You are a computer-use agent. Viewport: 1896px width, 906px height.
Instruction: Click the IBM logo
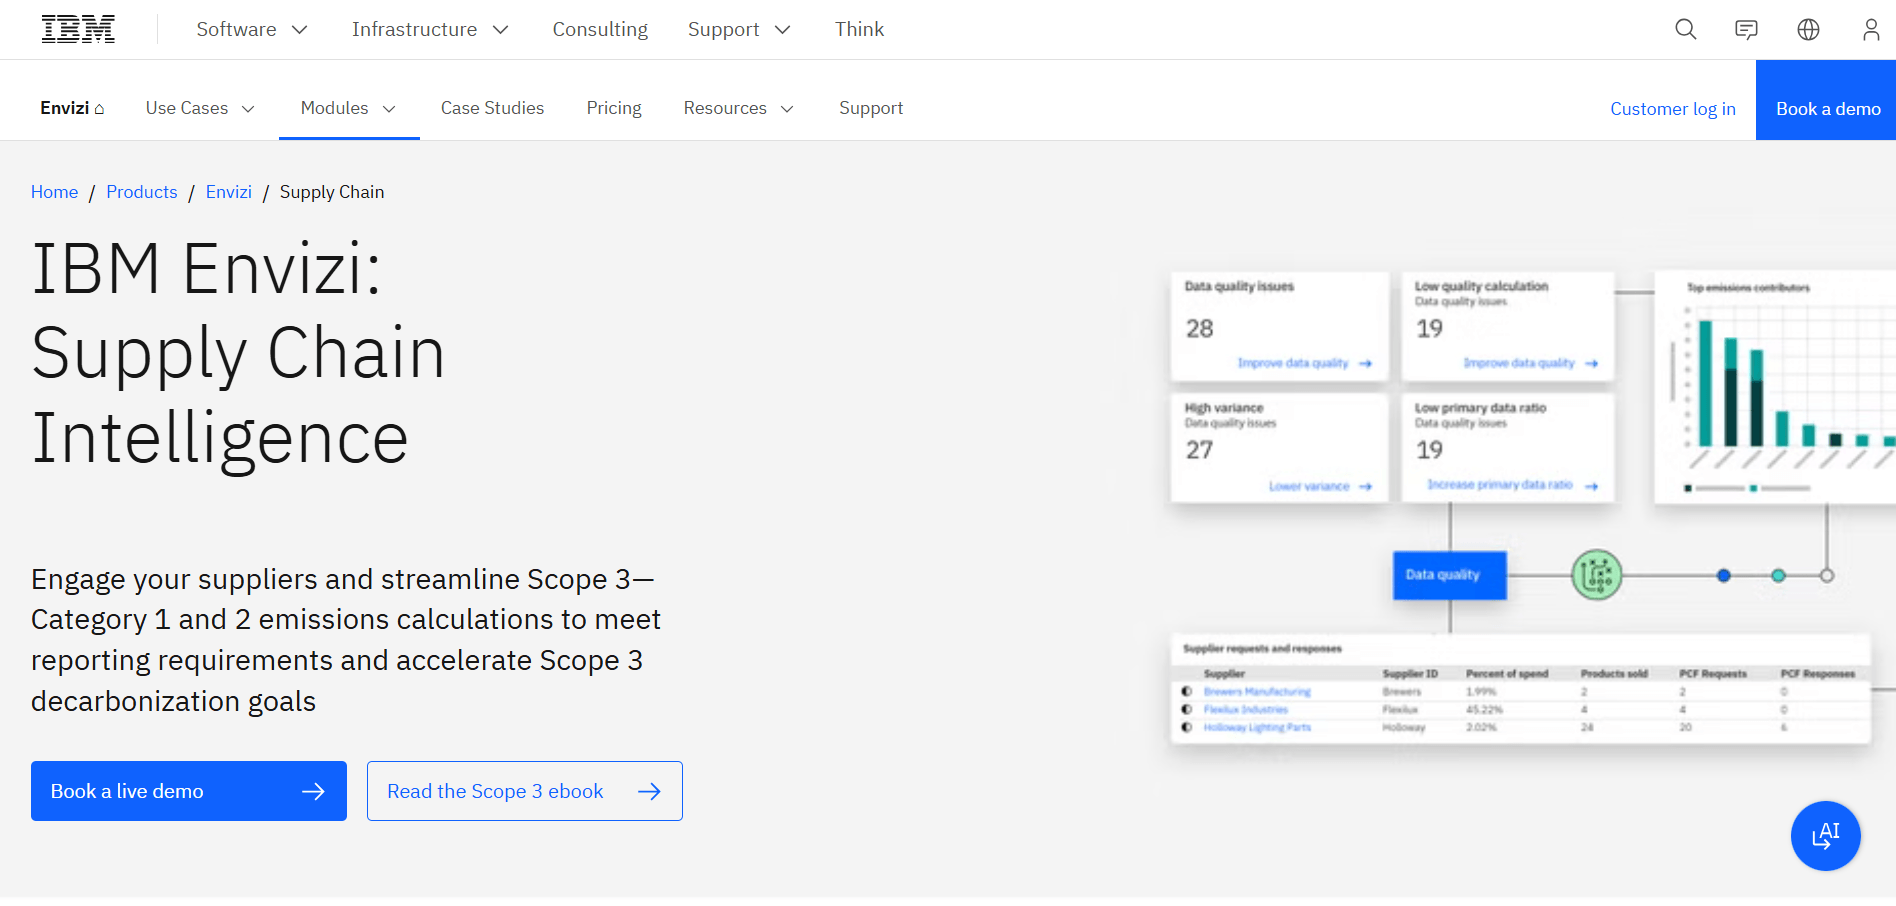pos(78,29)
